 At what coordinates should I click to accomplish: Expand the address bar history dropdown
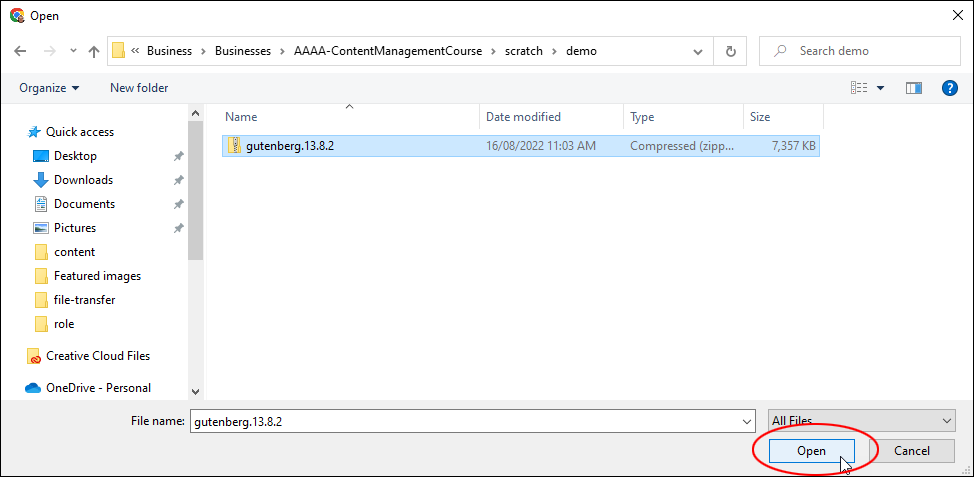coord(698,51)
